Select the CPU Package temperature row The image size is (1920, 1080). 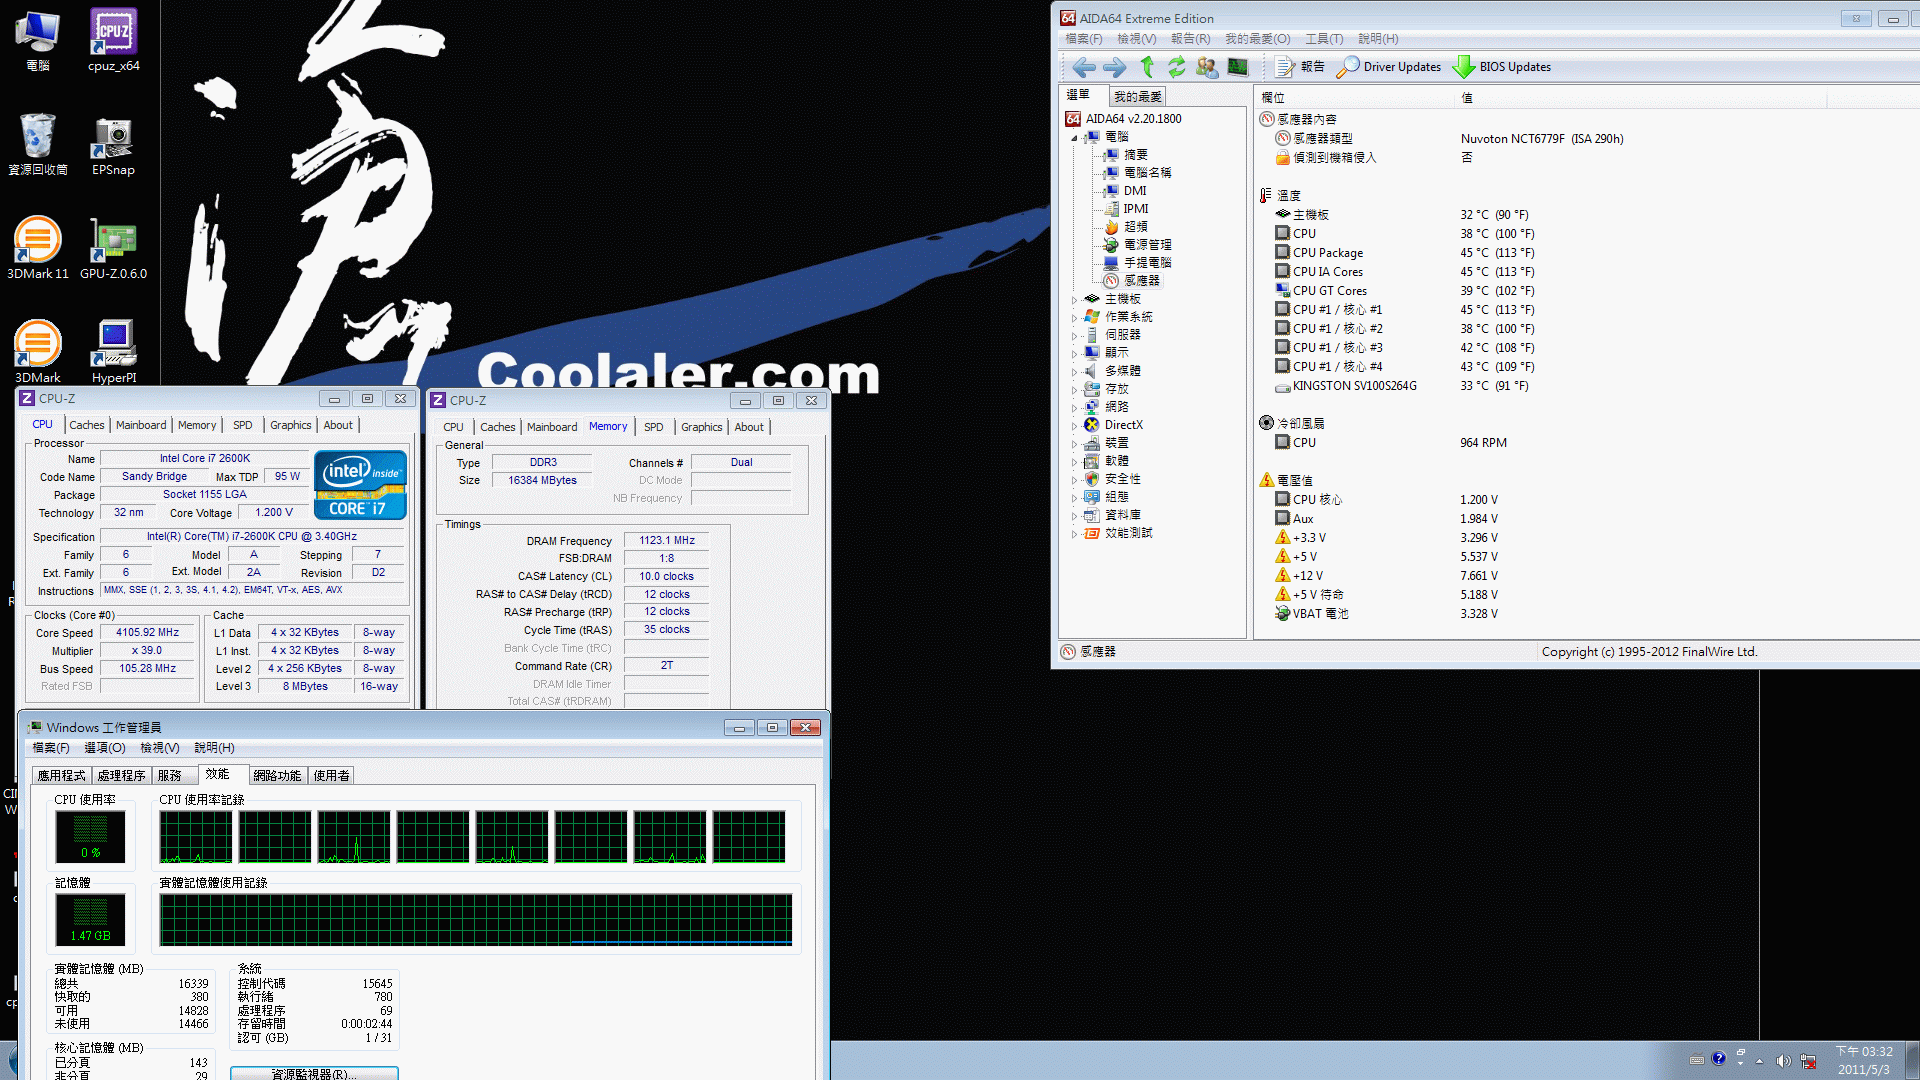1404,253
